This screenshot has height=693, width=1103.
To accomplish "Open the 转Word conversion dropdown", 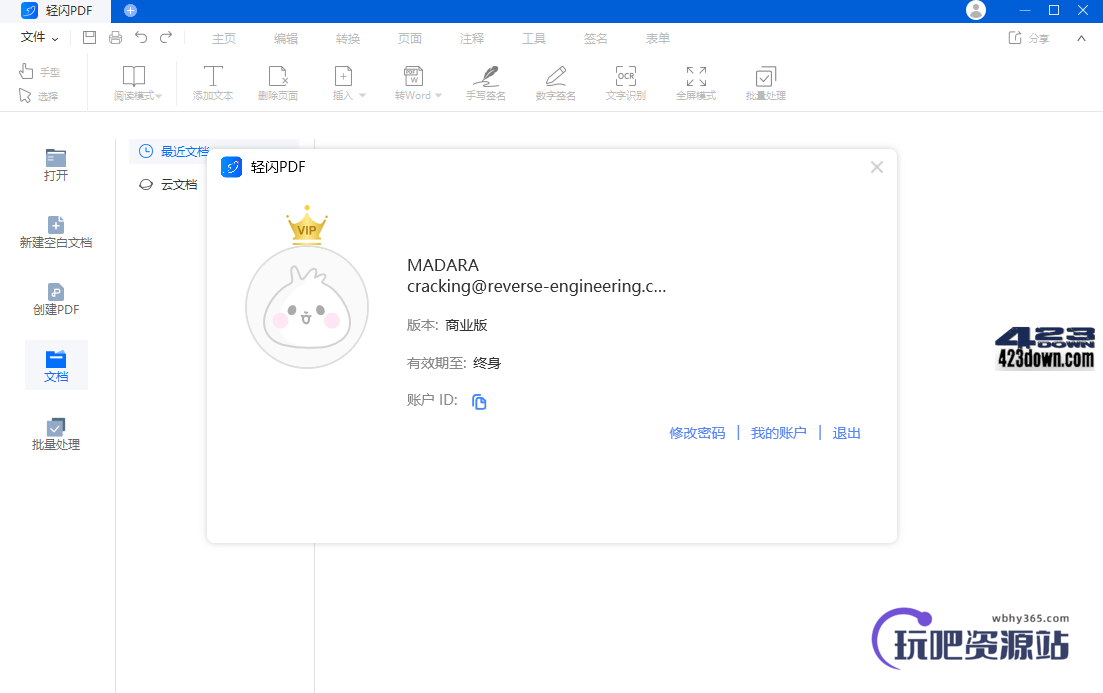I will [x=418, y=83].
